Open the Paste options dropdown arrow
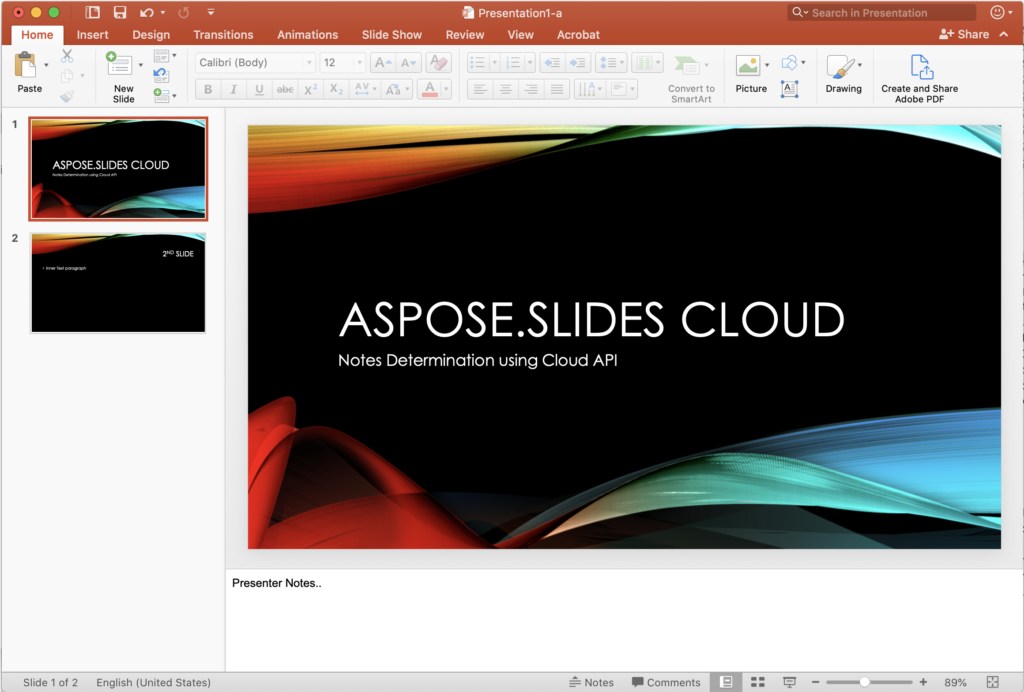The image size is (1024, 692). 46,66
